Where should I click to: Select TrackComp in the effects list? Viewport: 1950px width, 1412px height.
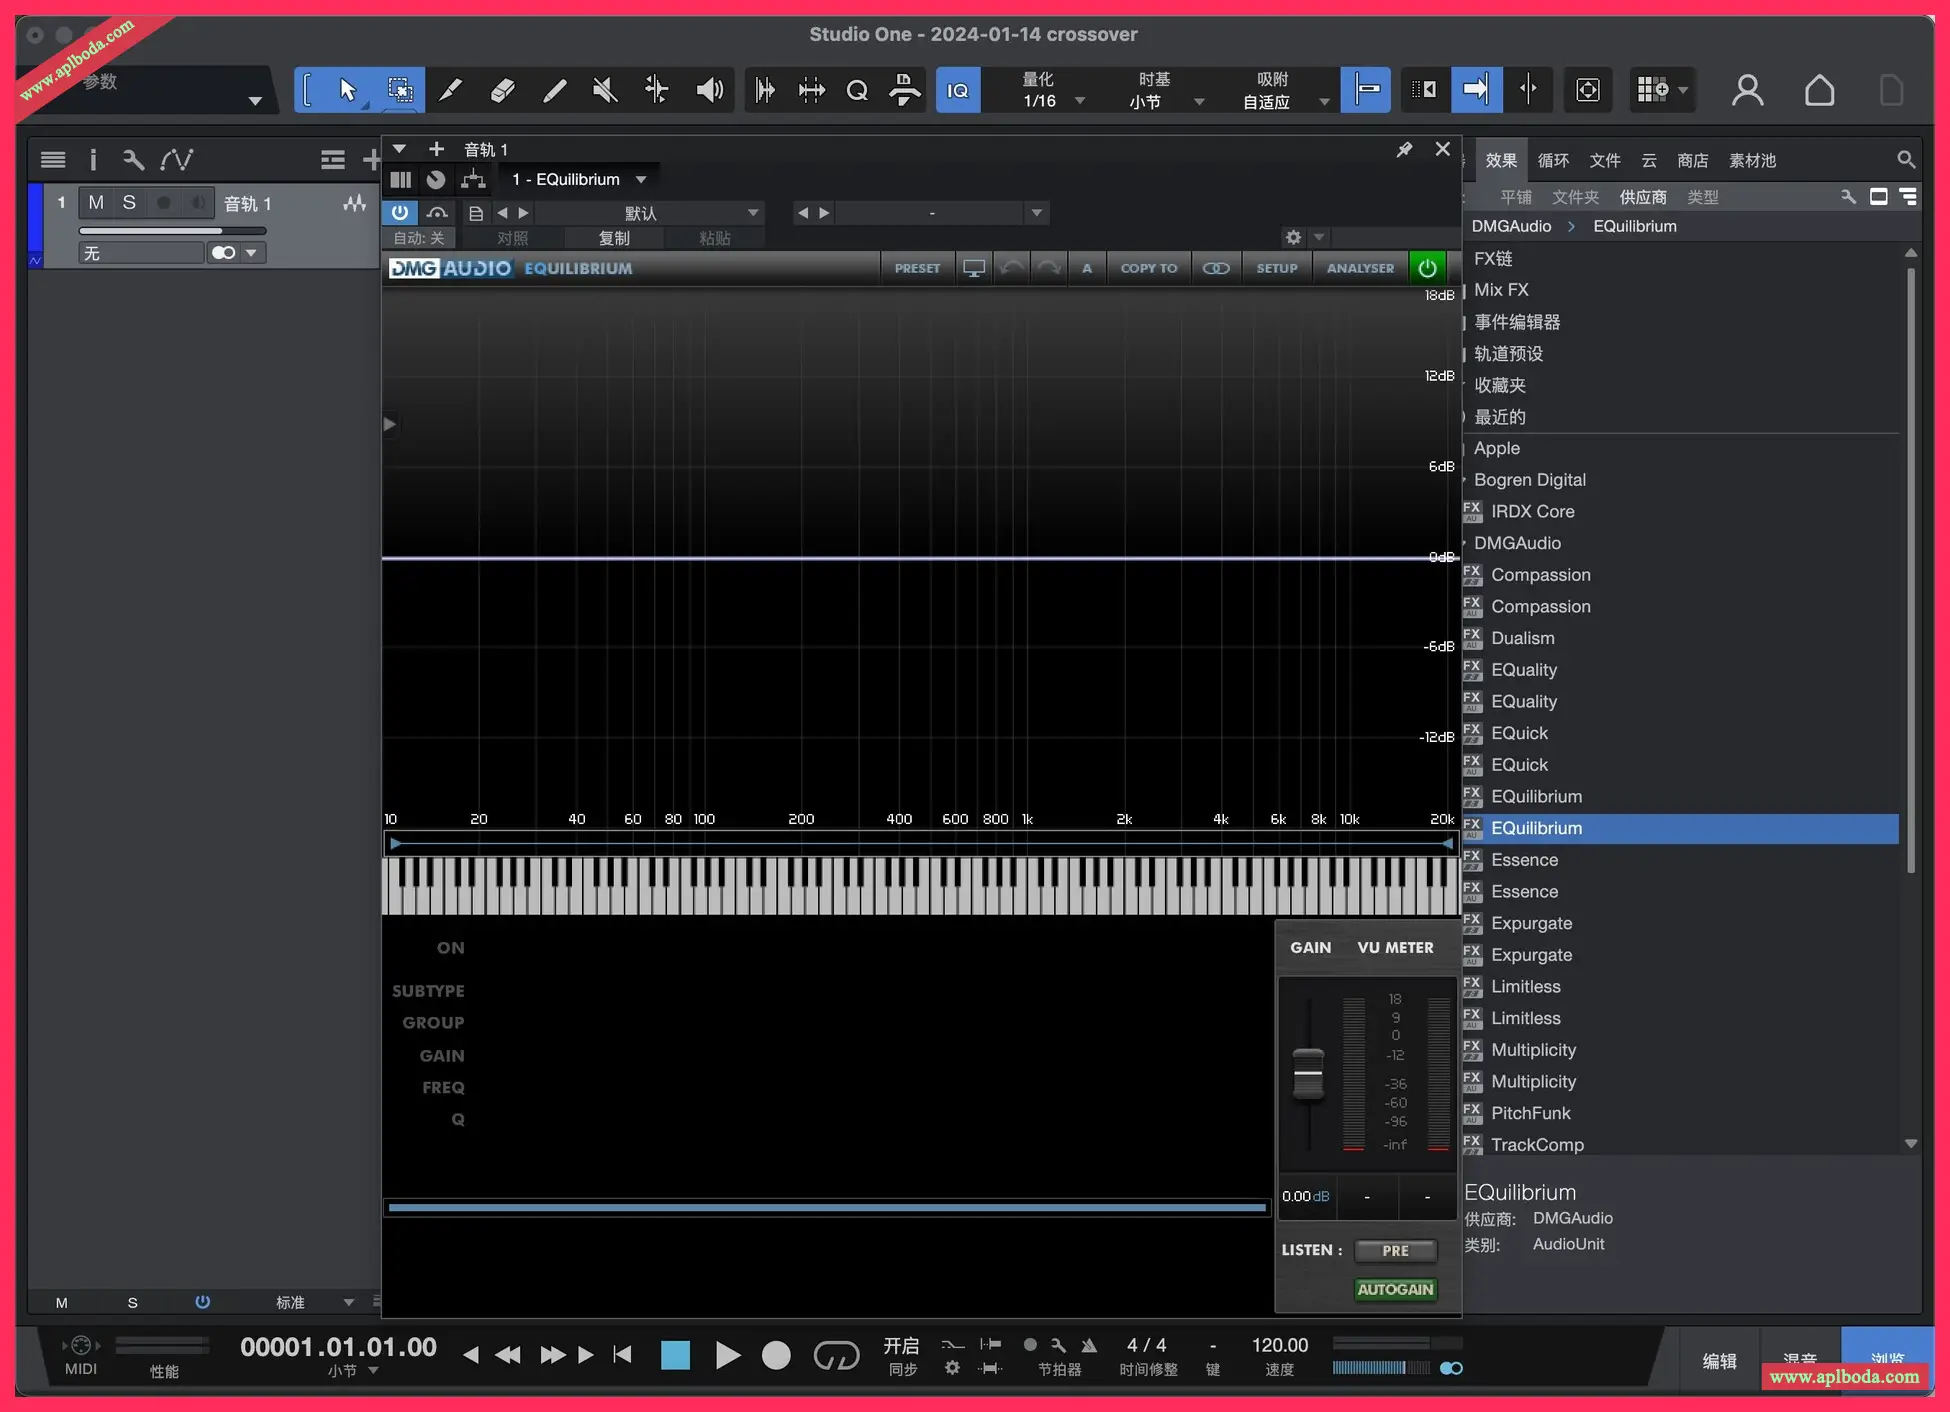(1537, 1144)
